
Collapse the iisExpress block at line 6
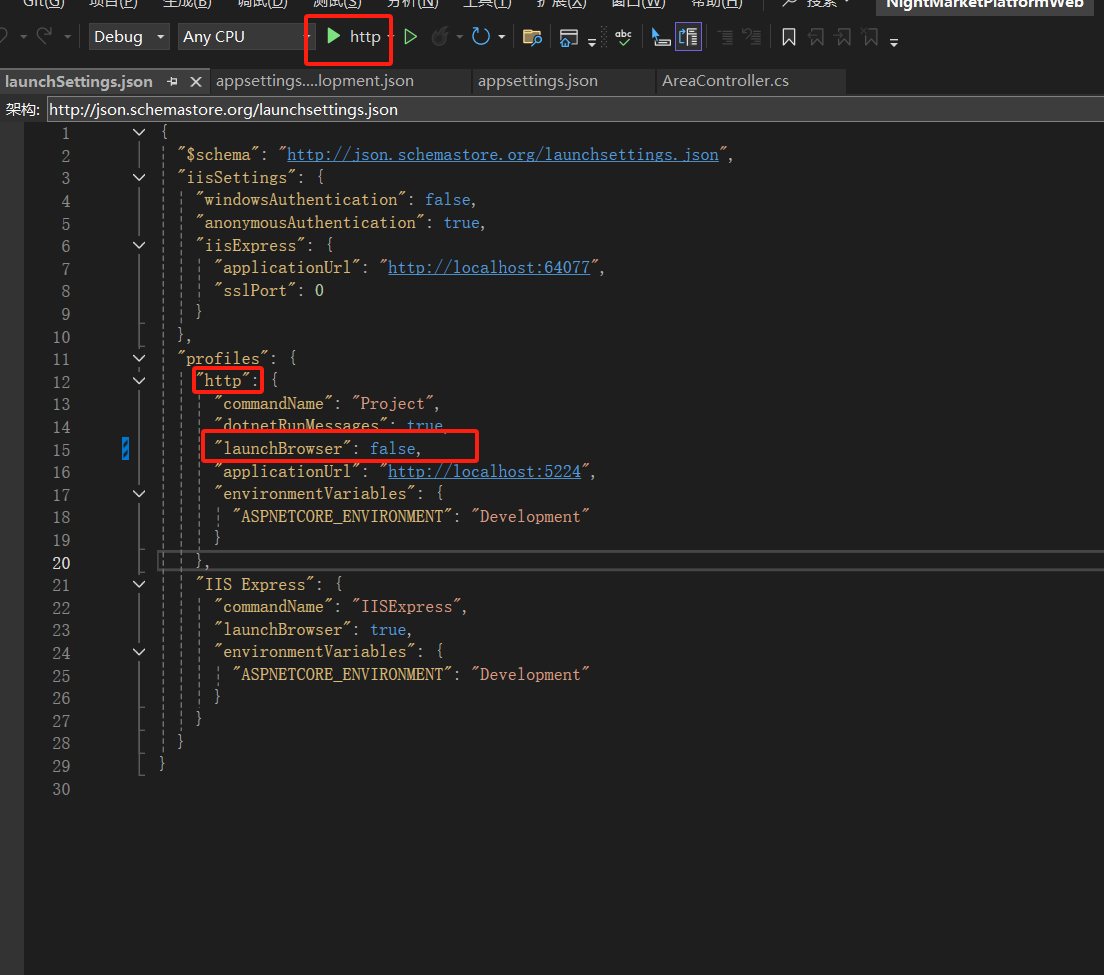(x=139, y=245)
